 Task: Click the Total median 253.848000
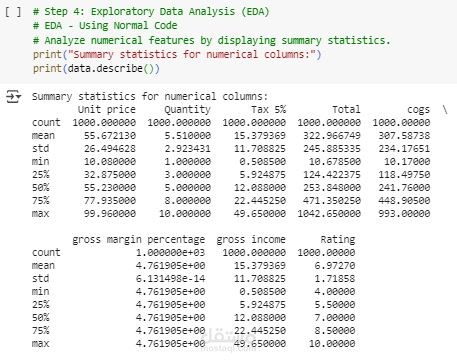(332, 188)
